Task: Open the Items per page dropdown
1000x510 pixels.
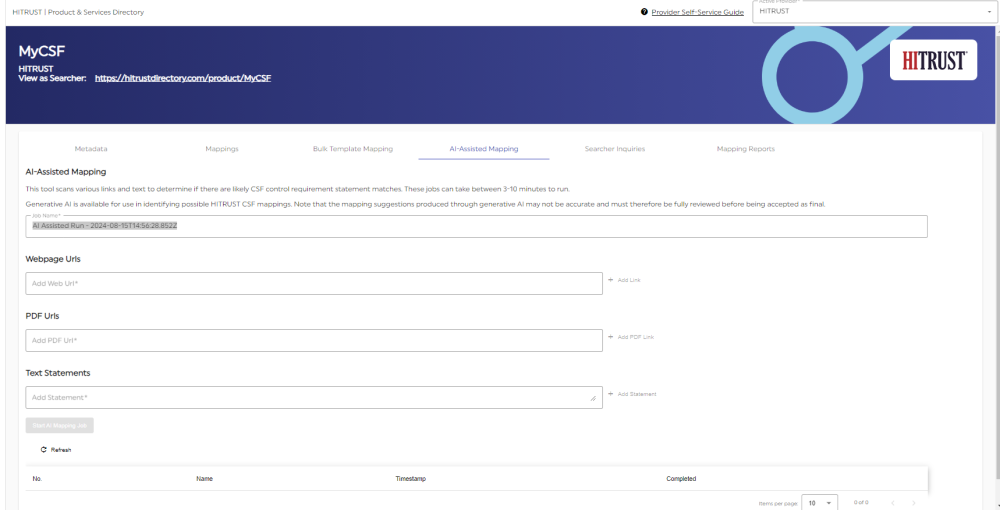Action: (820, 502)
